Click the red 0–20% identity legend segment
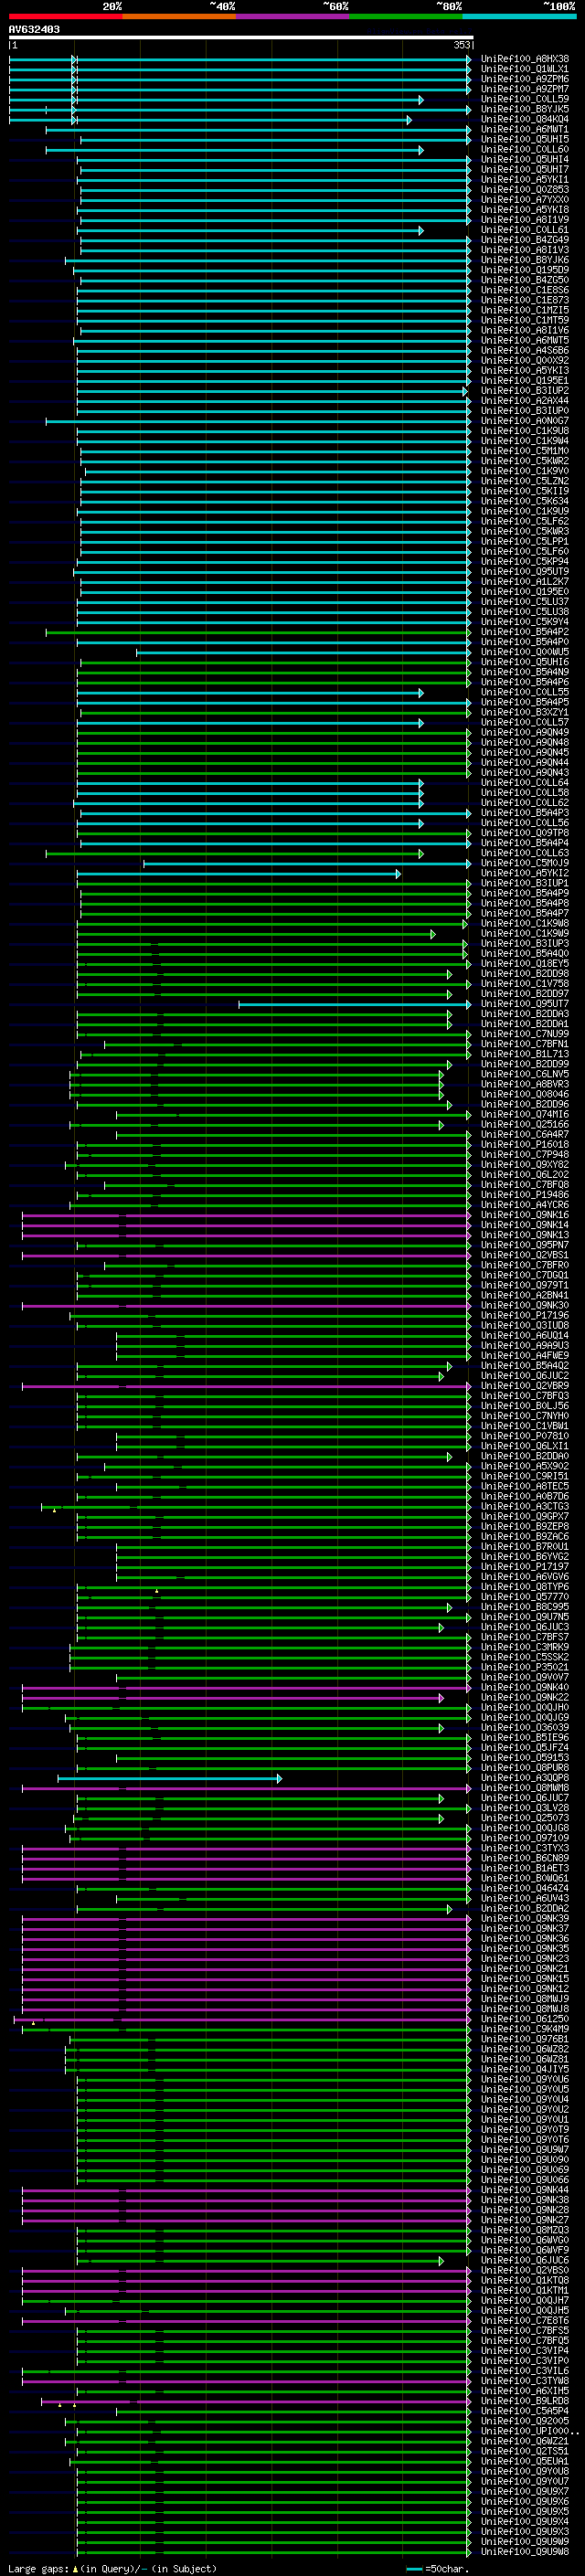Viewport: 585px width, 2576px height. tap(65, 16)
